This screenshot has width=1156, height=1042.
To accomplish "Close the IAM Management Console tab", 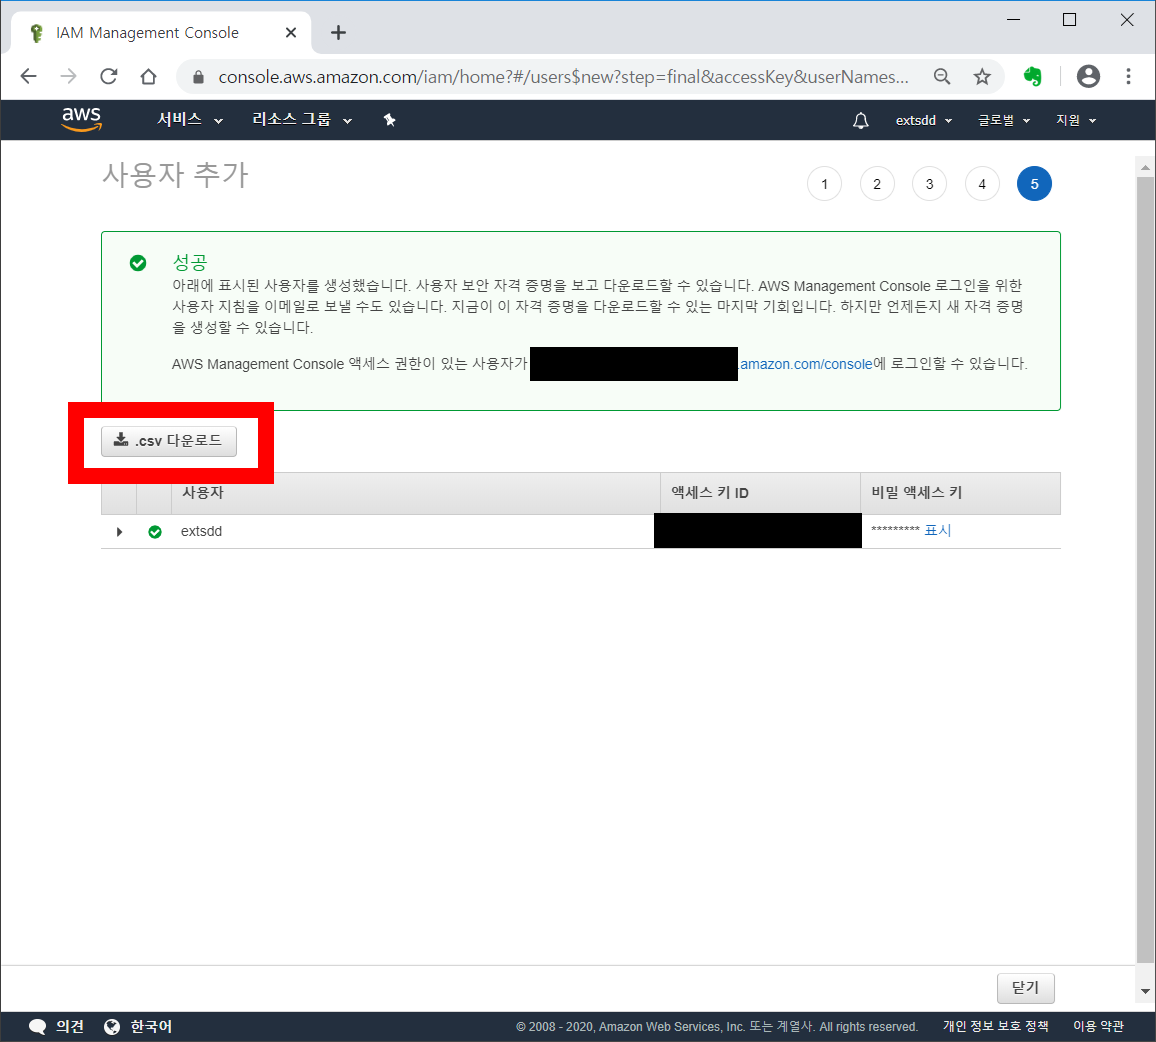I will click(290, 32).
